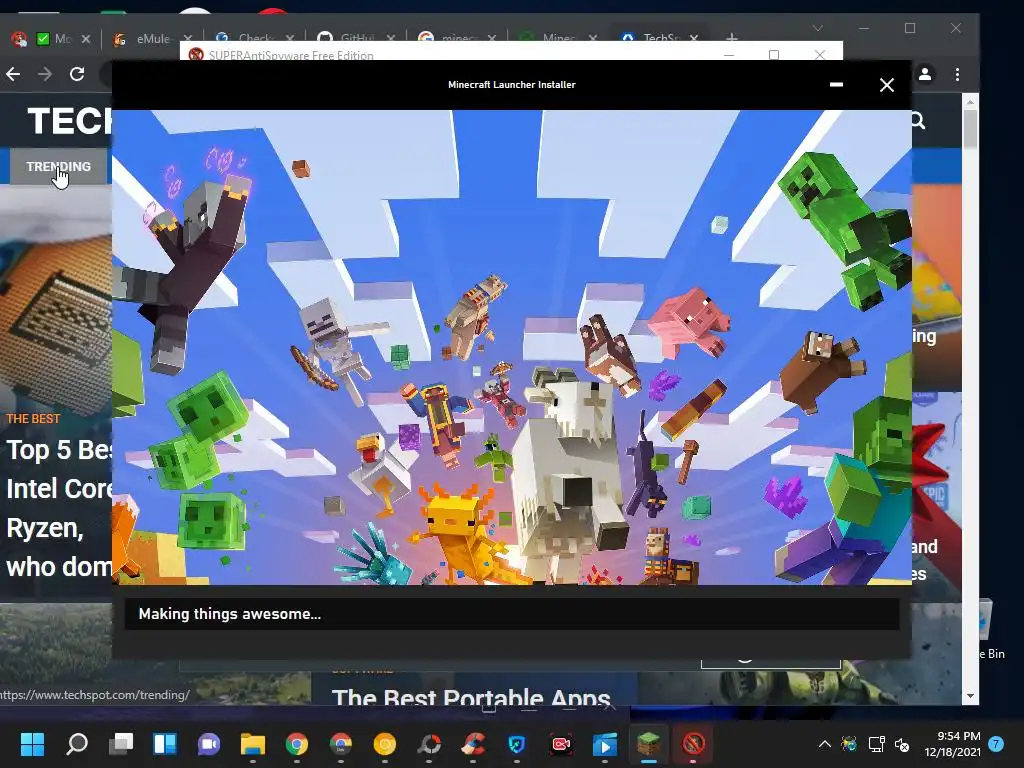Click the scrollbar up arrow in Chrome
This screenshot has width=1024, height=768.
[x=970, y=102]
